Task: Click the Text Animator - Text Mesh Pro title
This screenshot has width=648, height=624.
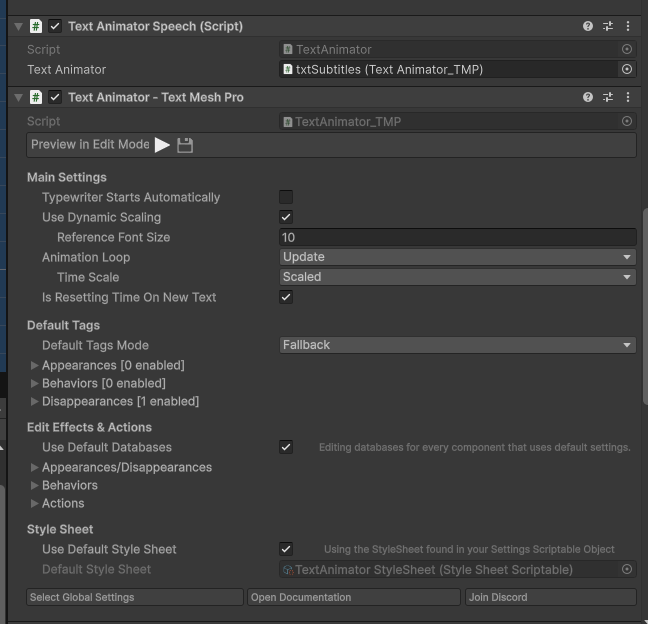Action: 156,98
